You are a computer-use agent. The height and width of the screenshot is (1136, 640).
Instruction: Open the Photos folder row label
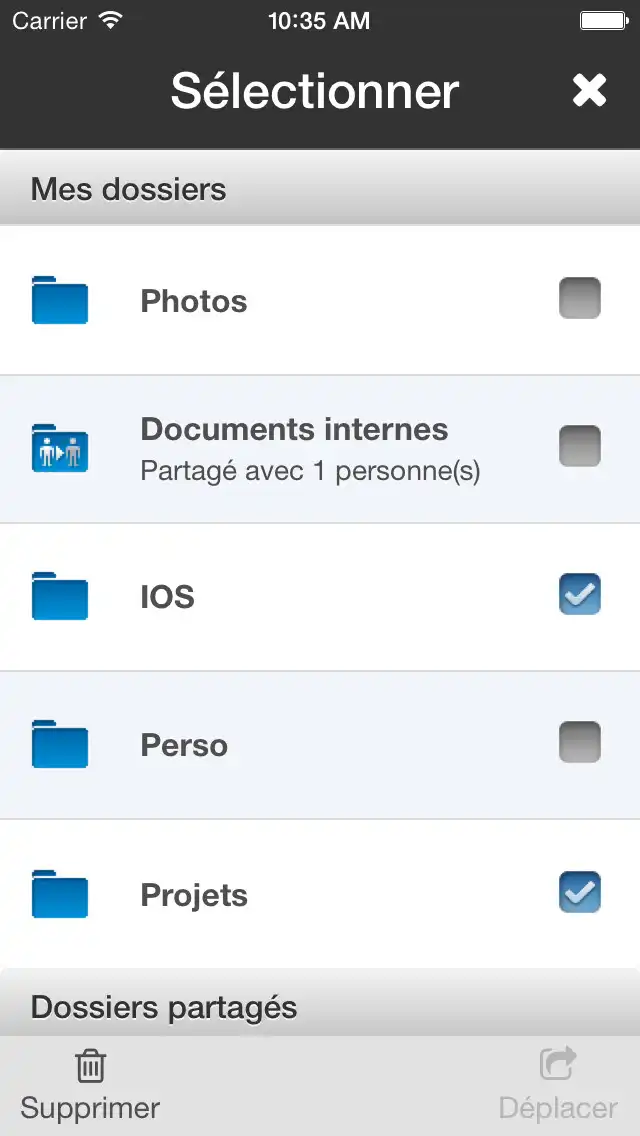pos(194,301)
